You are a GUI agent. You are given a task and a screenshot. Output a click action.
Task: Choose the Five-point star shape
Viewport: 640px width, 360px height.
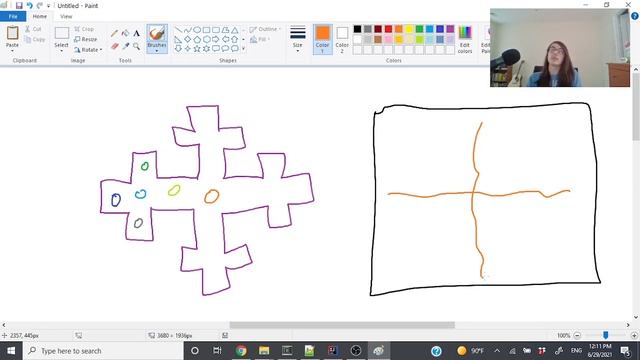[x=197, y=49]
